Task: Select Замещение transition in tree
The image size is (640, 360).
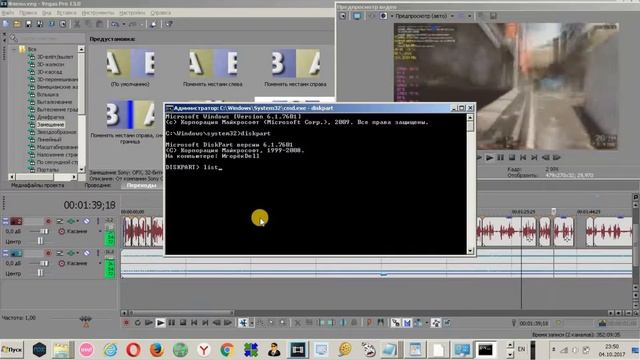Action: click(50, 124)
